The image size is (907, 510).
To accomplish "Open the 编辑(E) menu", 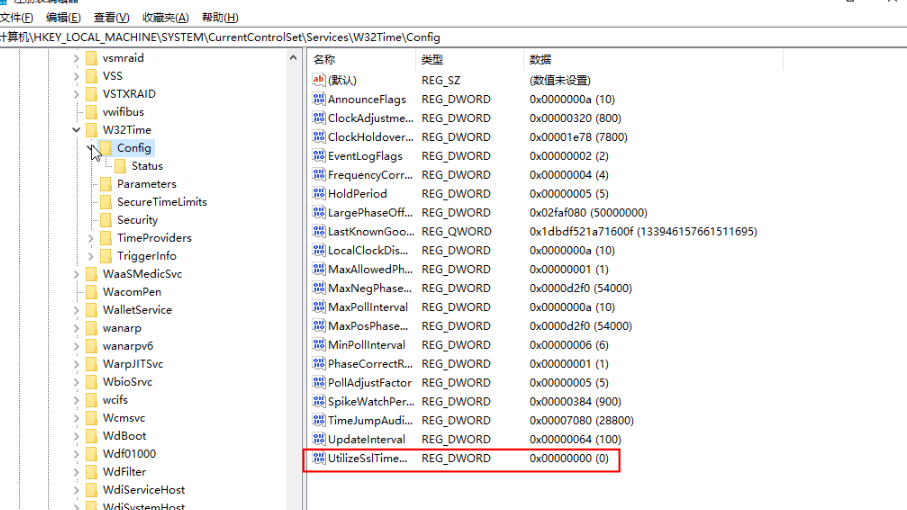I will point(64,17).
